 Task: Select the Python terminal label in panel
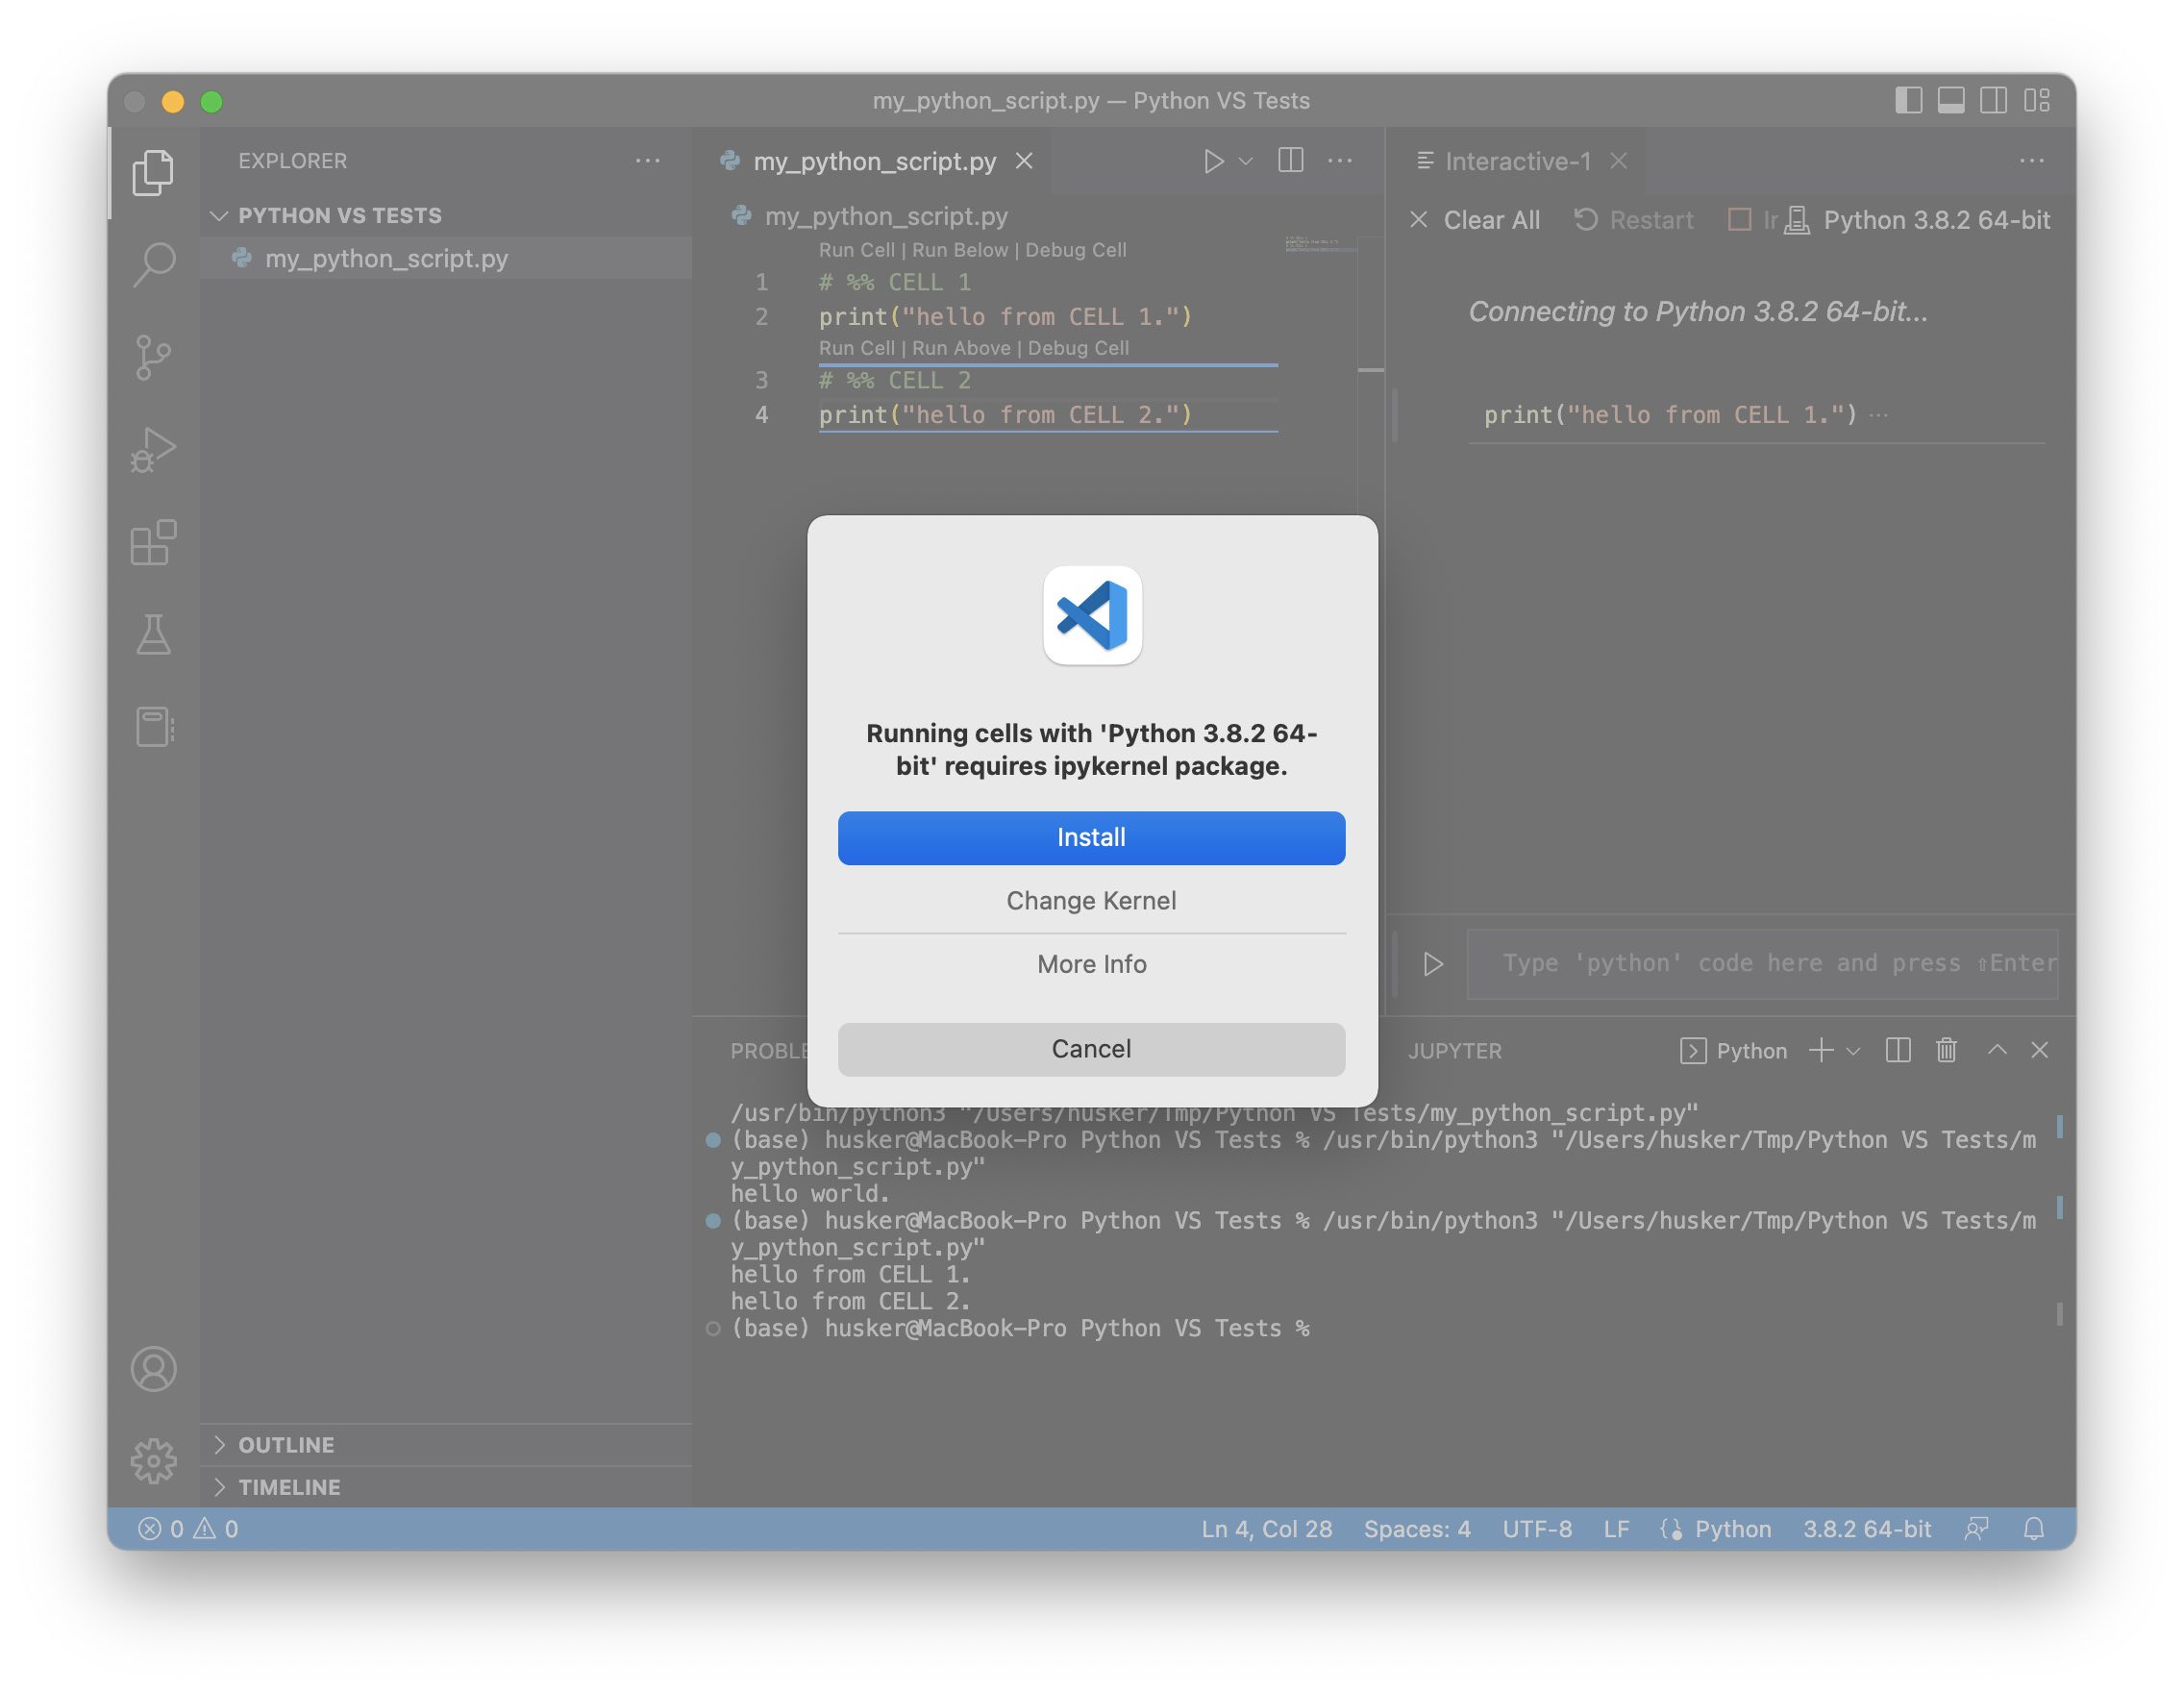(x=1734, y=1051)
